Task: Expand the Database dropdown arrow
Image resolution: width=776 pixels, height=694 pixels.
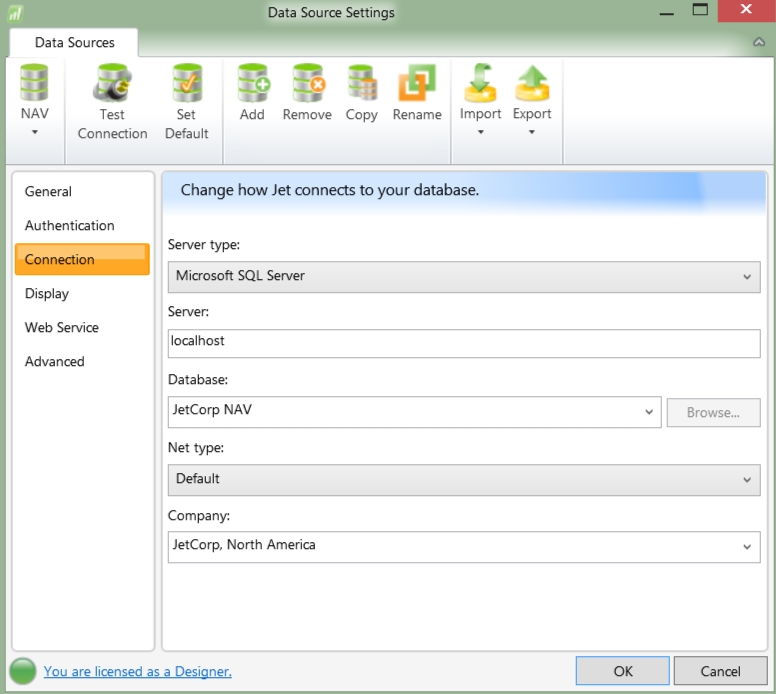Action: 649,412
